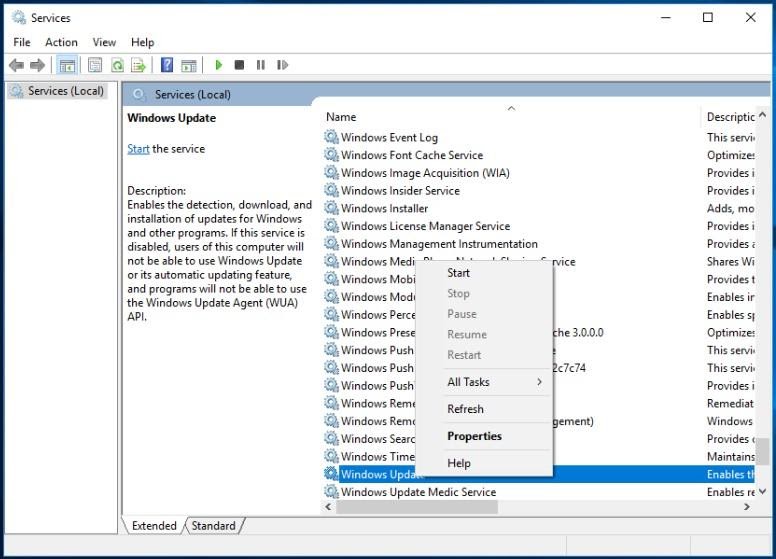Click the vertical scrollbar up arrow

click(x=763, y=115)
